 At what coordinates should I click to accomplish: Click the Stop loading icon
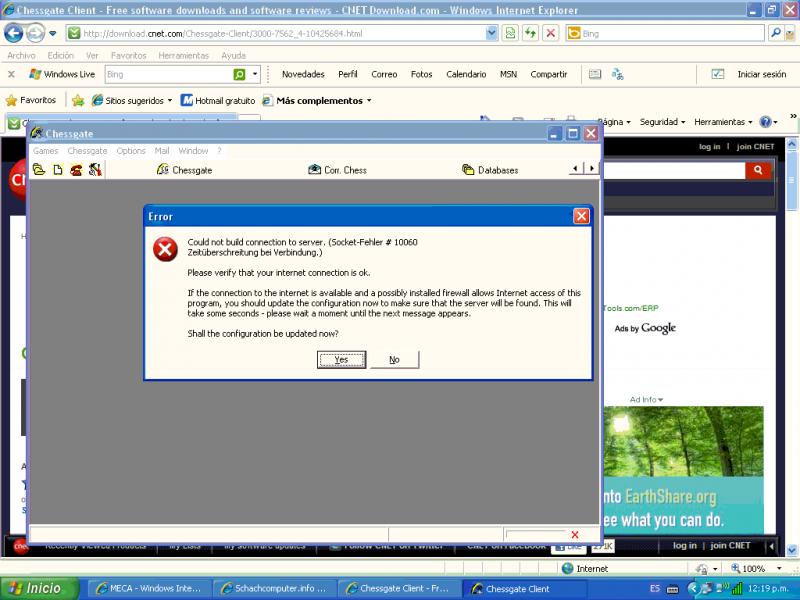pyautogui.click(x=551, y=34)
